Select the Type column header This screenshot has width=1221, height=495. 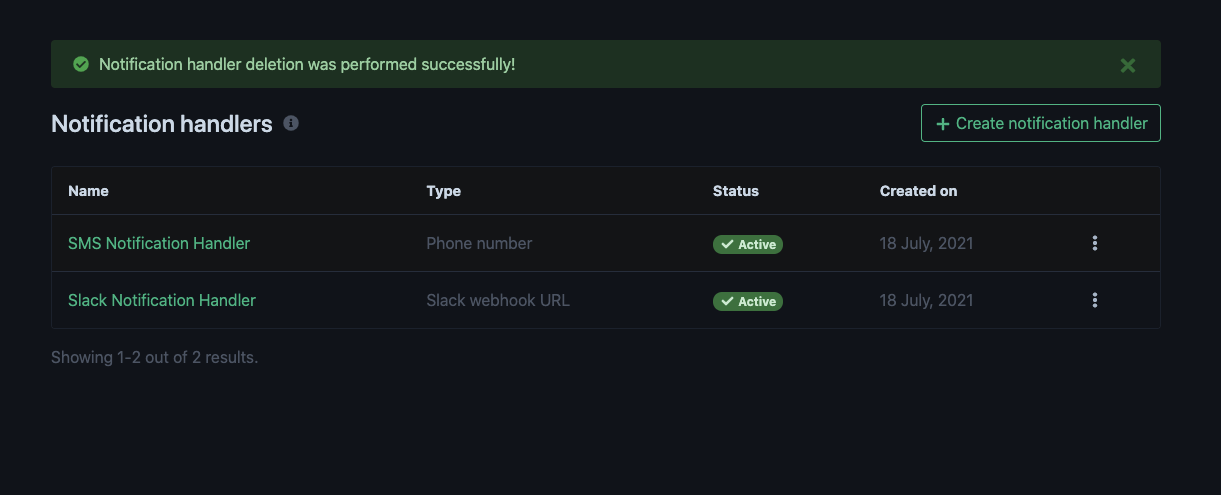pyautogui.click(x=443, y=191)
